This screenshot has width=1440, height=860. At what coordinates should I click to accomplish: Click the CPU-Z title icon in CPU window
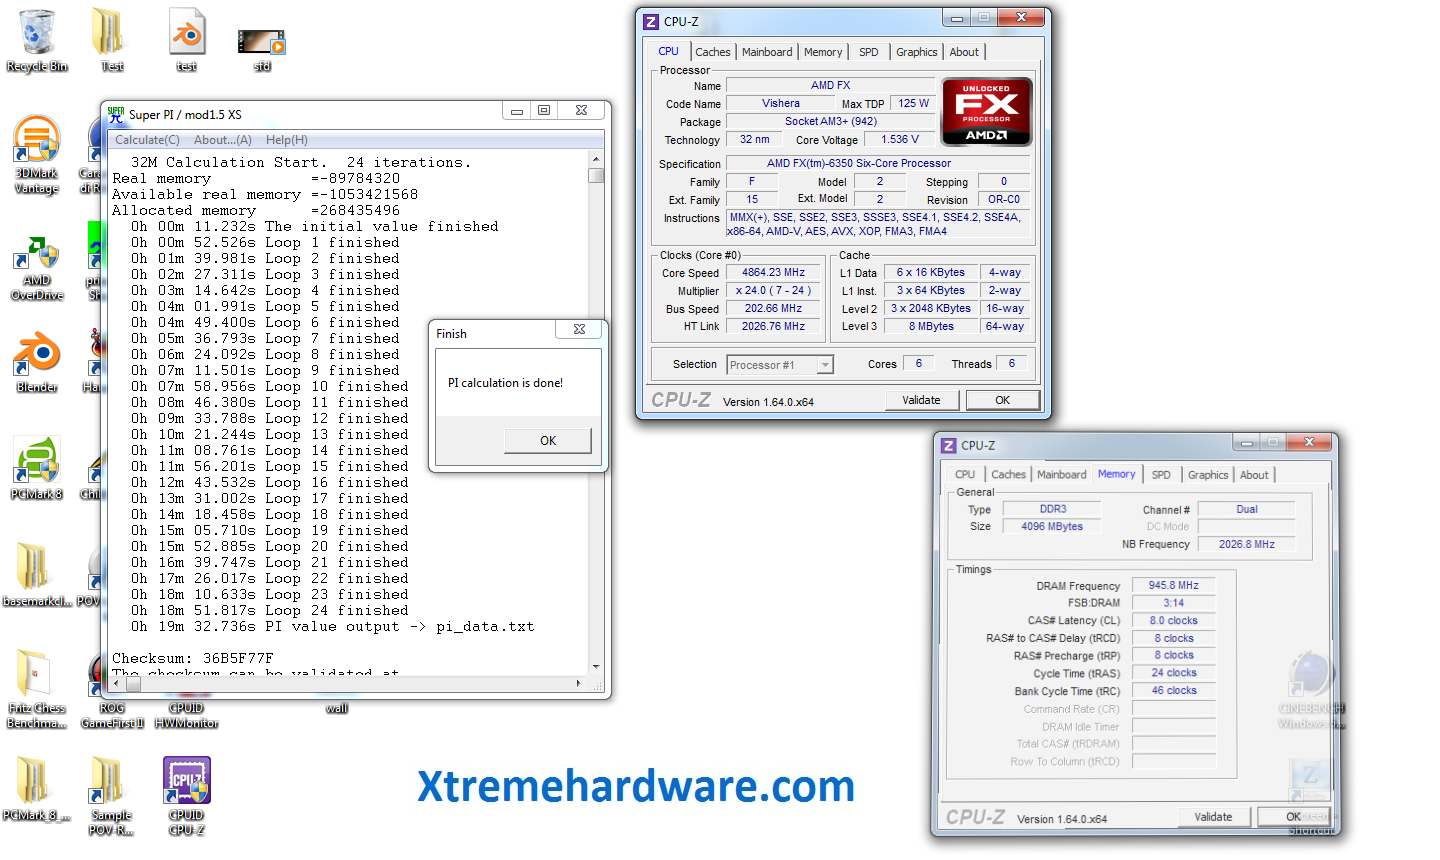(651, 21)
